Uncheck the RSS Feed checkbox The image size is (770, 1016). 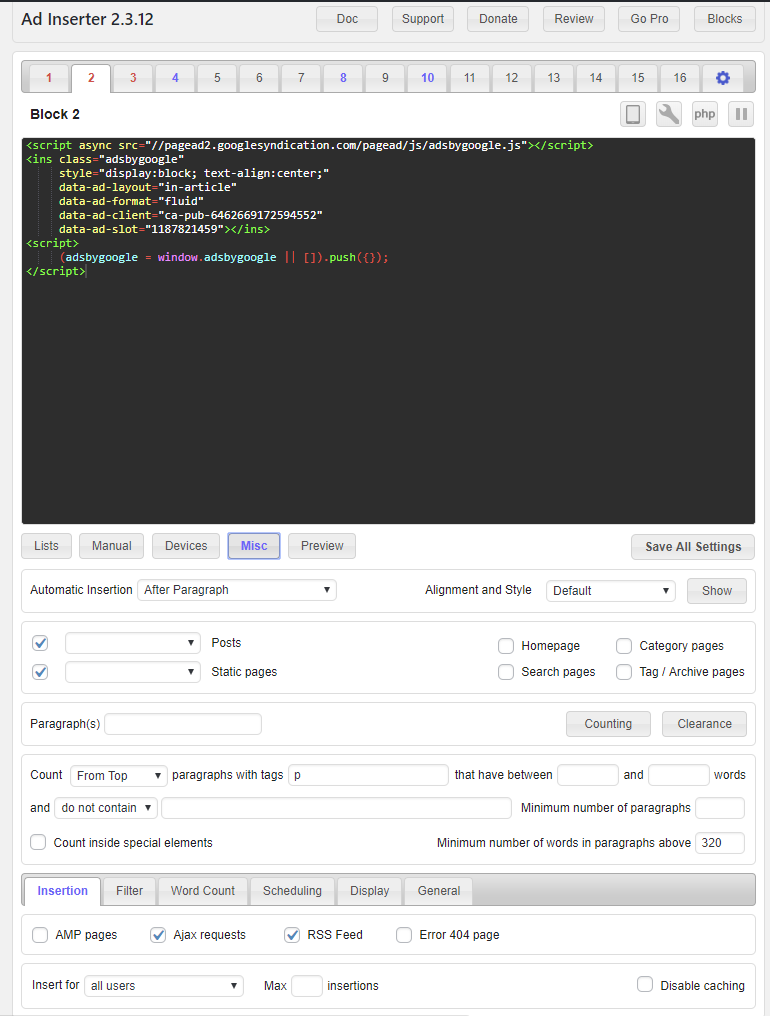[292, 935]
